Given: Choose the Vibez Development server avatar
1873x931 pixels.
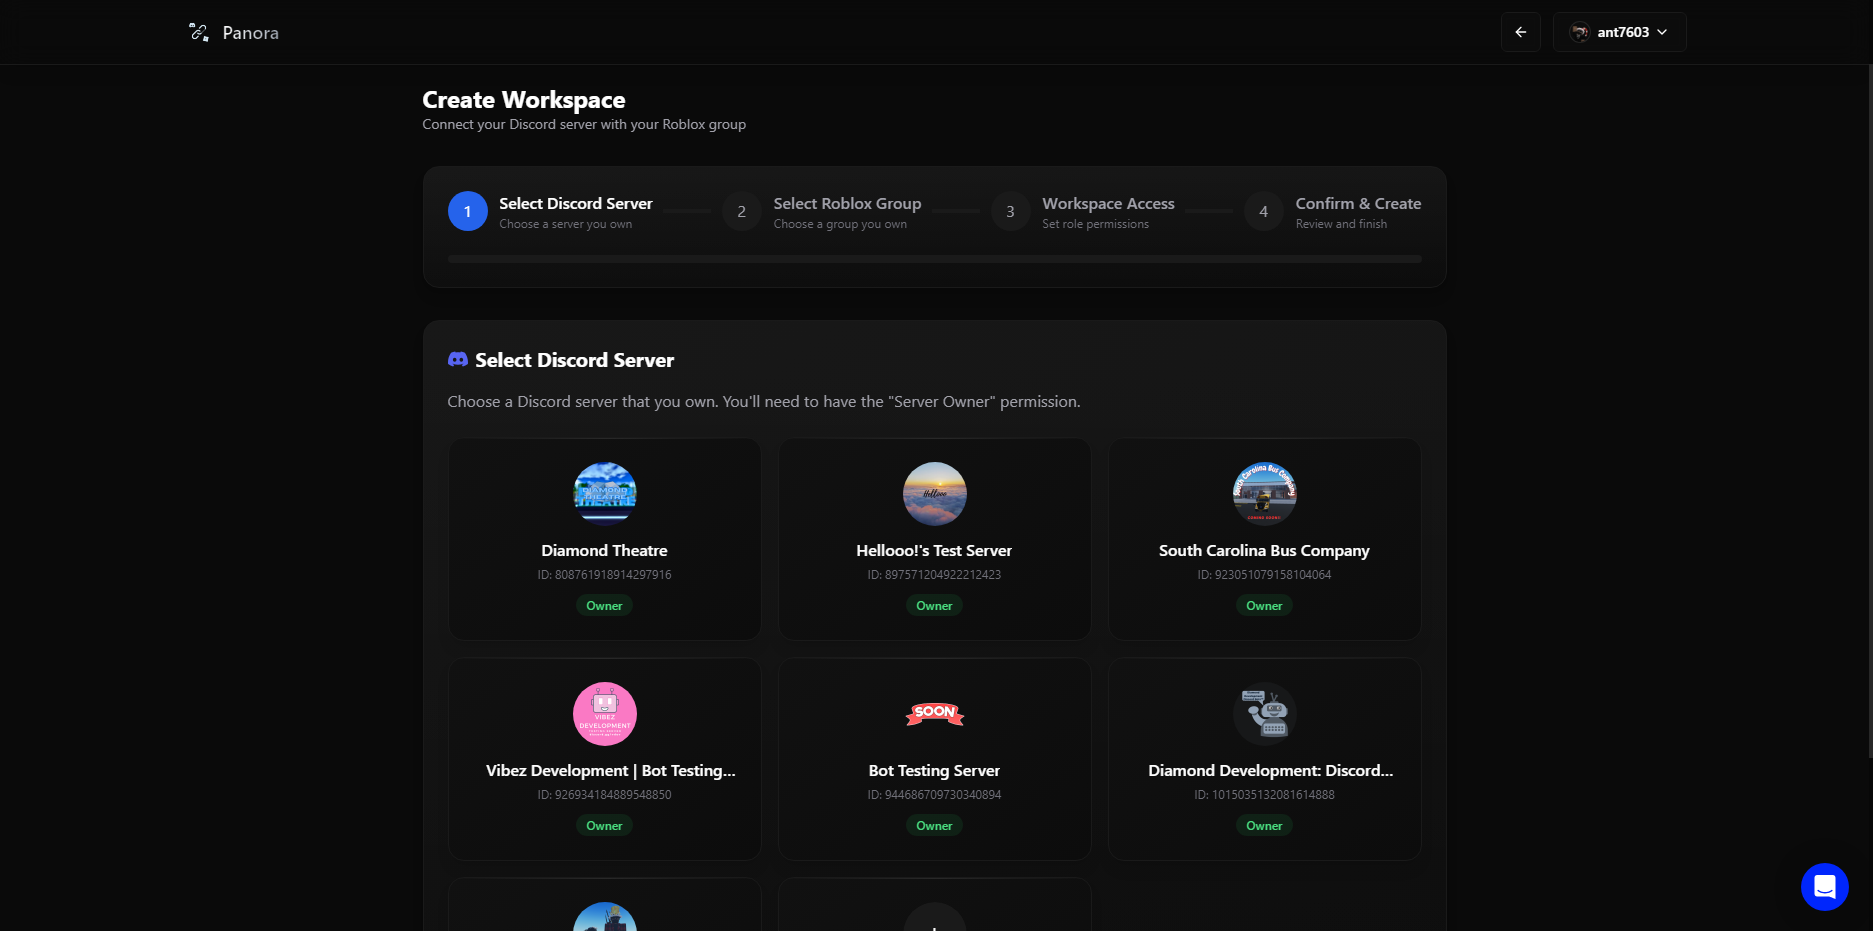Looking at the screenshot, I should coord(604,713).
